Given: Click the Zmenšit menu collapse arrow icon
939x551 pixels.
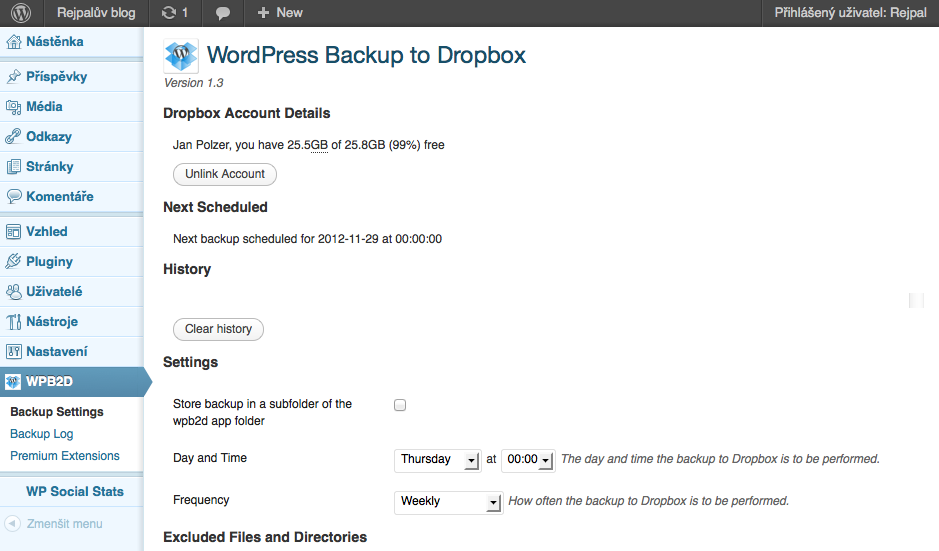Looking at the screenshot, I should click(x=13, y=523).
